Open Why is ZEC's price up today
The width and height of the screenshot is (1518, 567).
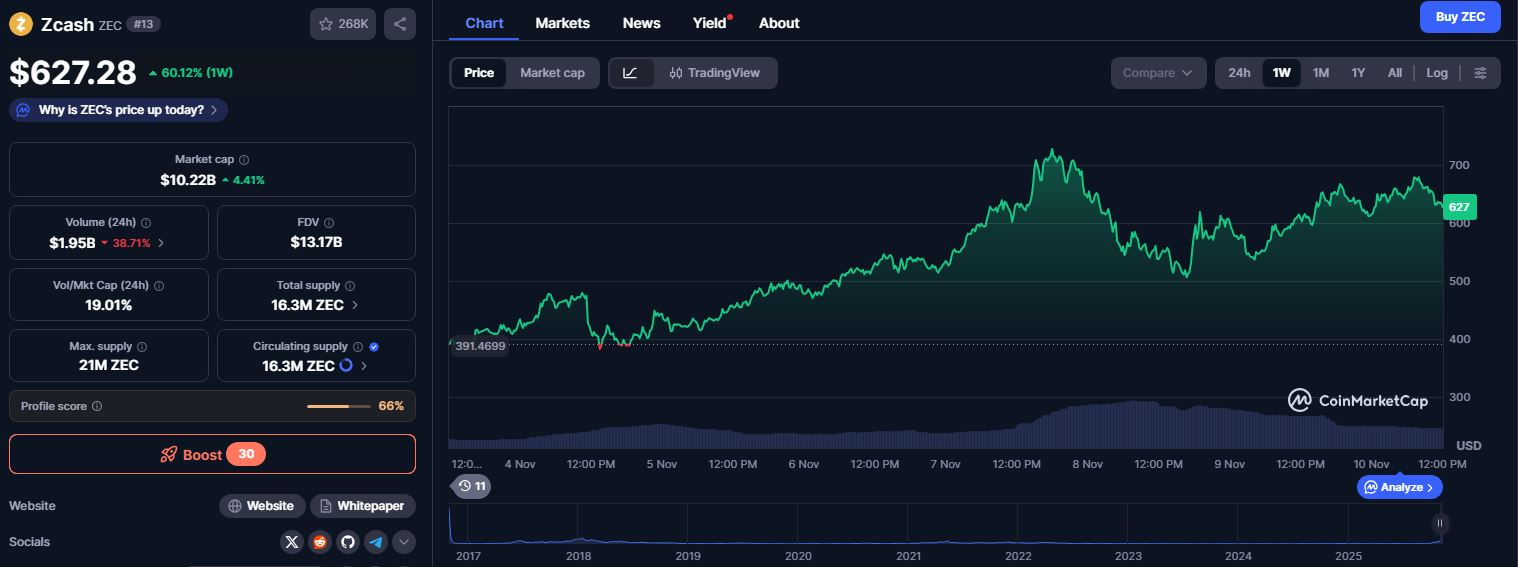click(119, 110)
